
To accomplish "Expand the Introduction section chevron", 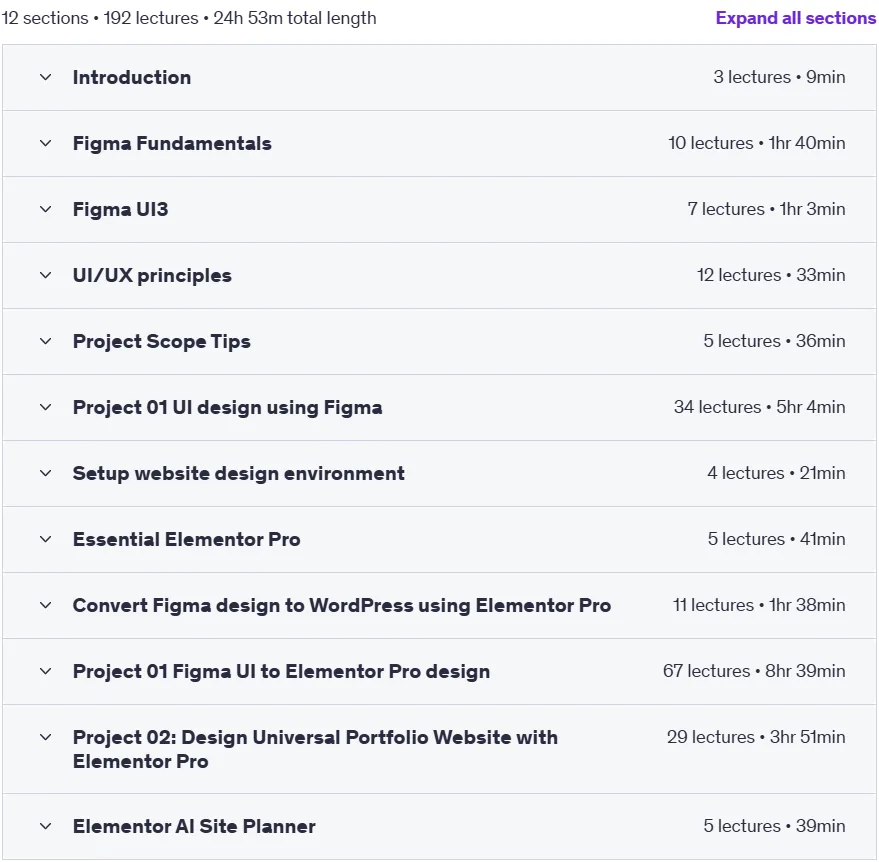I will click(45, 77).
